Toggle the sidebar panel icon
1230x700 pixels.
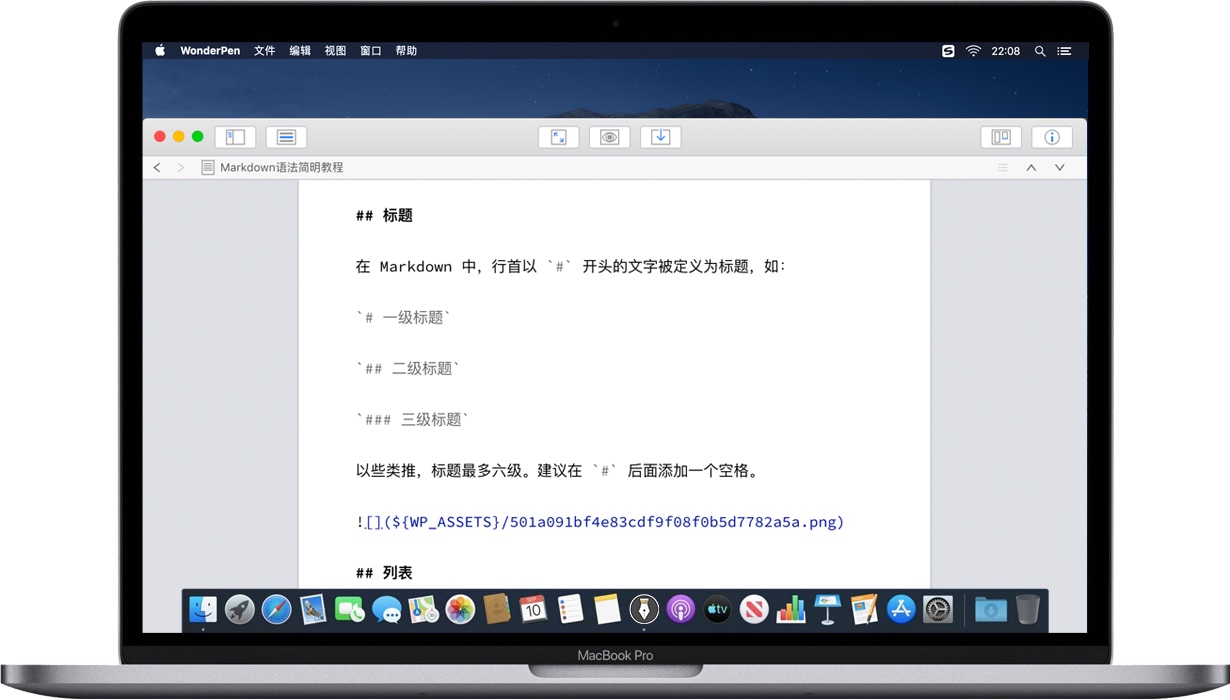pos(235,136)
